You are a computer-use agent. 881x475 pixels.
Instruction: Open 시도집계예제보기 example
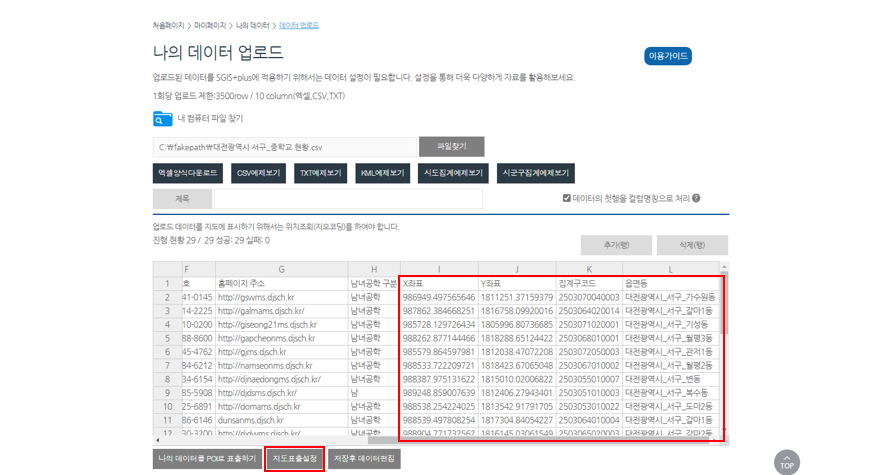tap(453, 173)
